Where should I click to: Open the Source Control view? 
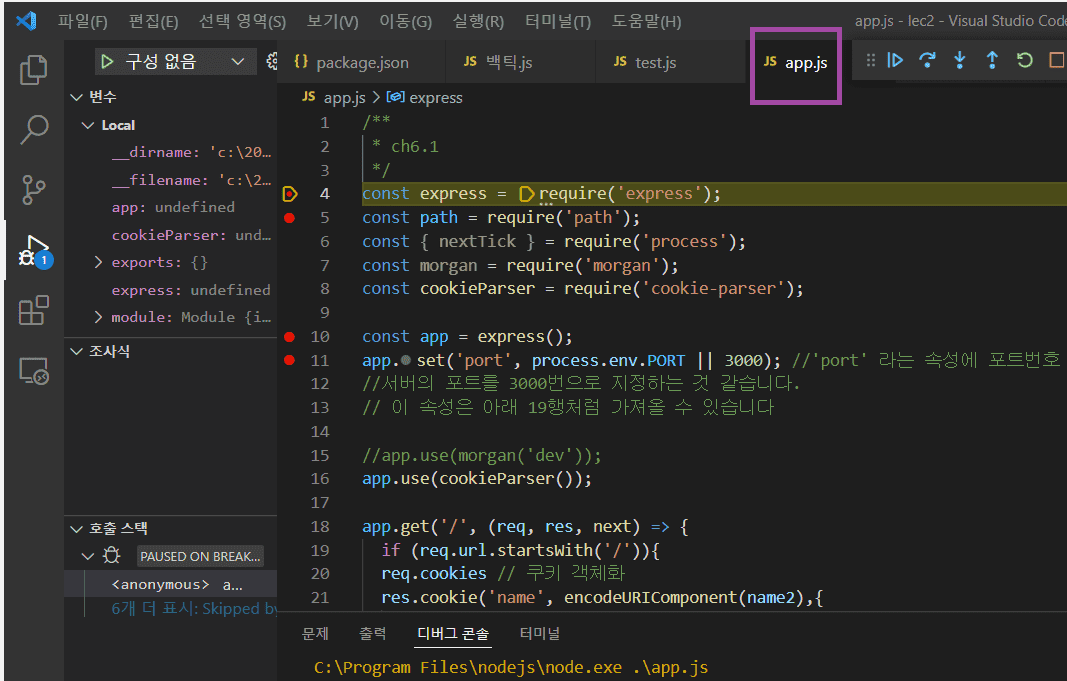click(x=34, y=189)
